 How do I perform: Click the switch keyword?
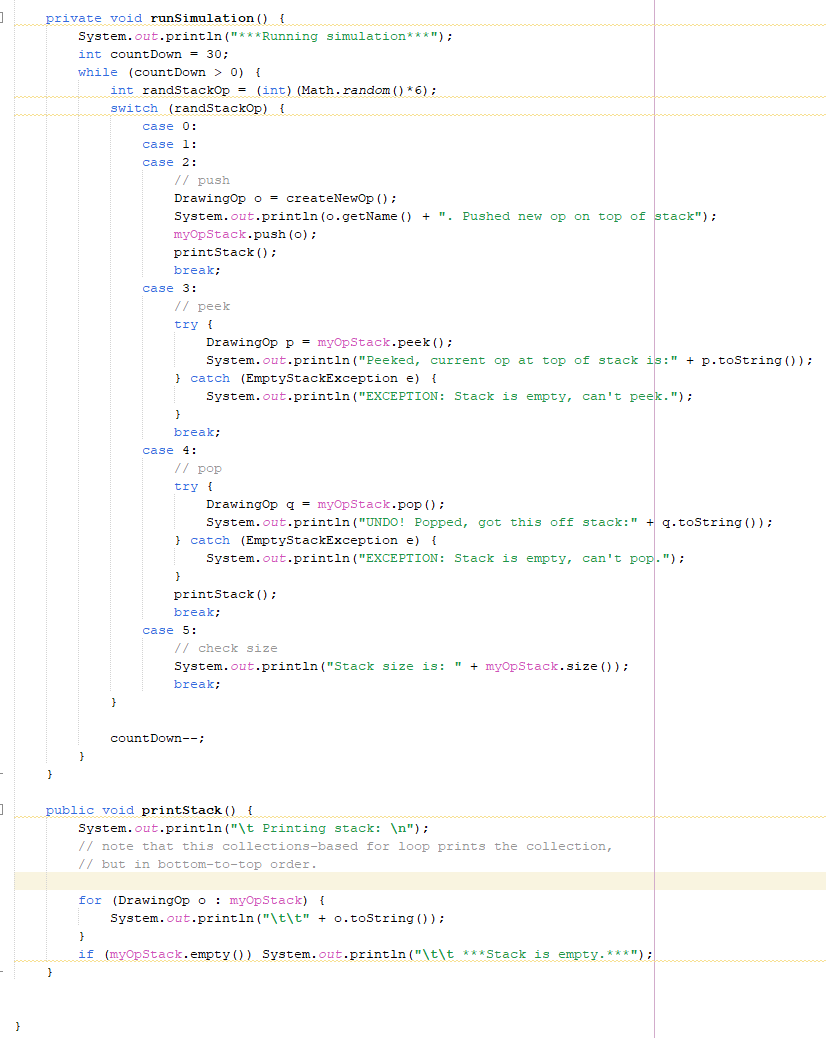134,108
